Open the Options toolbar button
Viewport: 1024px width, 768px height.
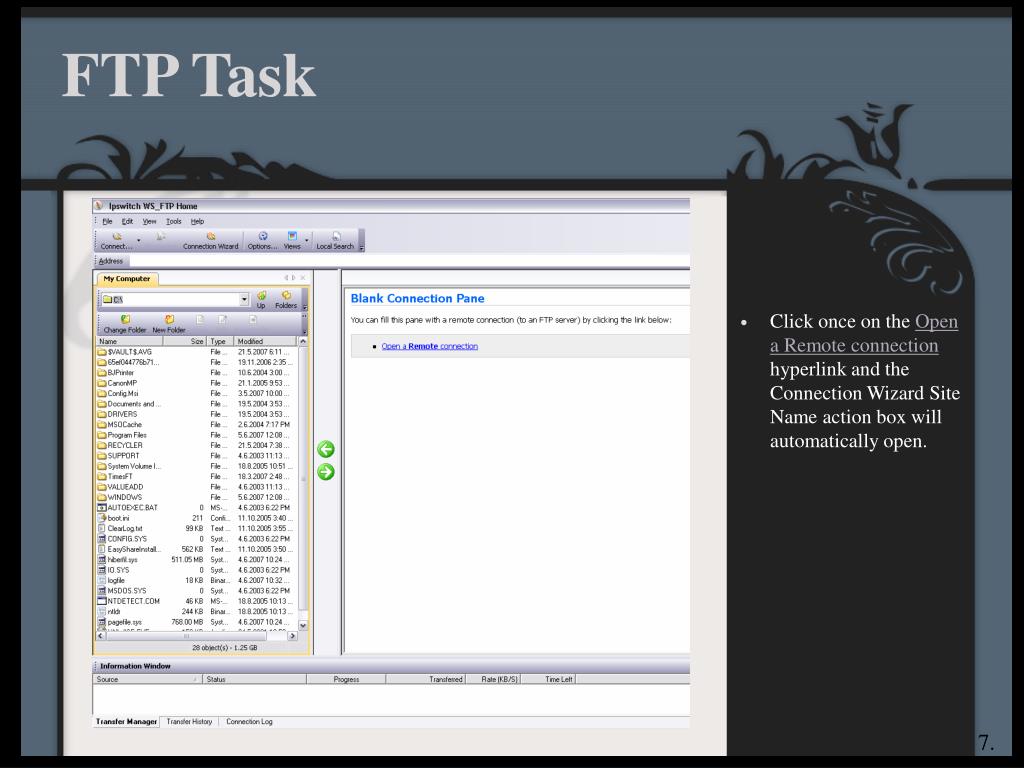[x=263, y=241]
